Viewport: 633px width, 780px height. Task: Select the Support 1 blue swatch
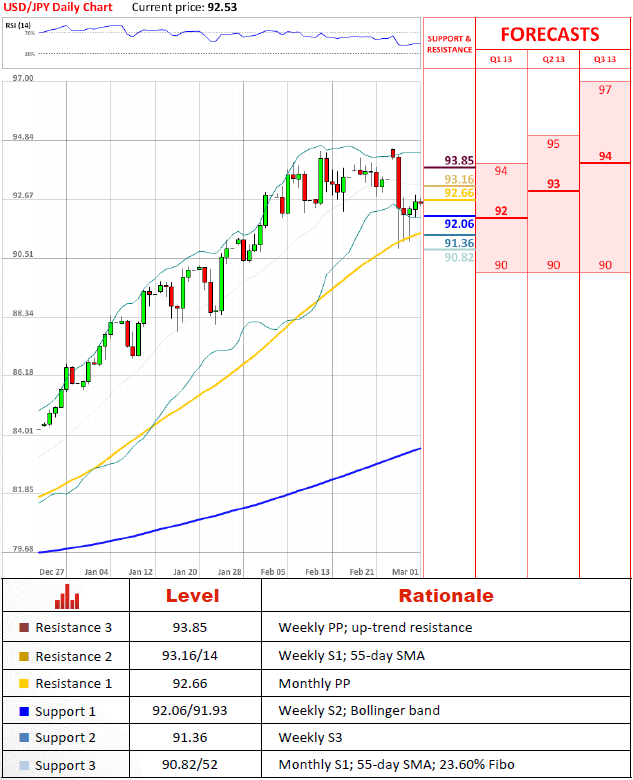(24, 711)
